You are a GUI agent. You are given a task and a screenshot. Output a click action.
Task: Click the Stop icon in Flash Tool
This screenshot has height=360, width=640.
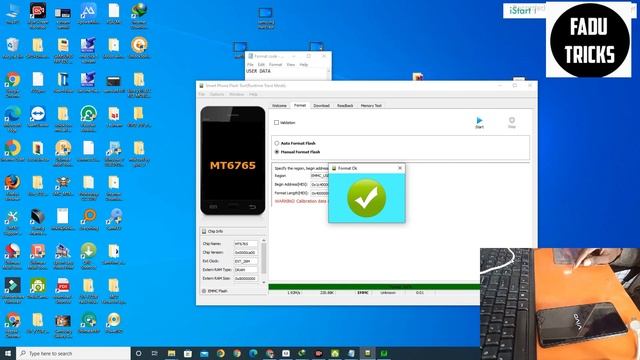click(x=511, y=120)
